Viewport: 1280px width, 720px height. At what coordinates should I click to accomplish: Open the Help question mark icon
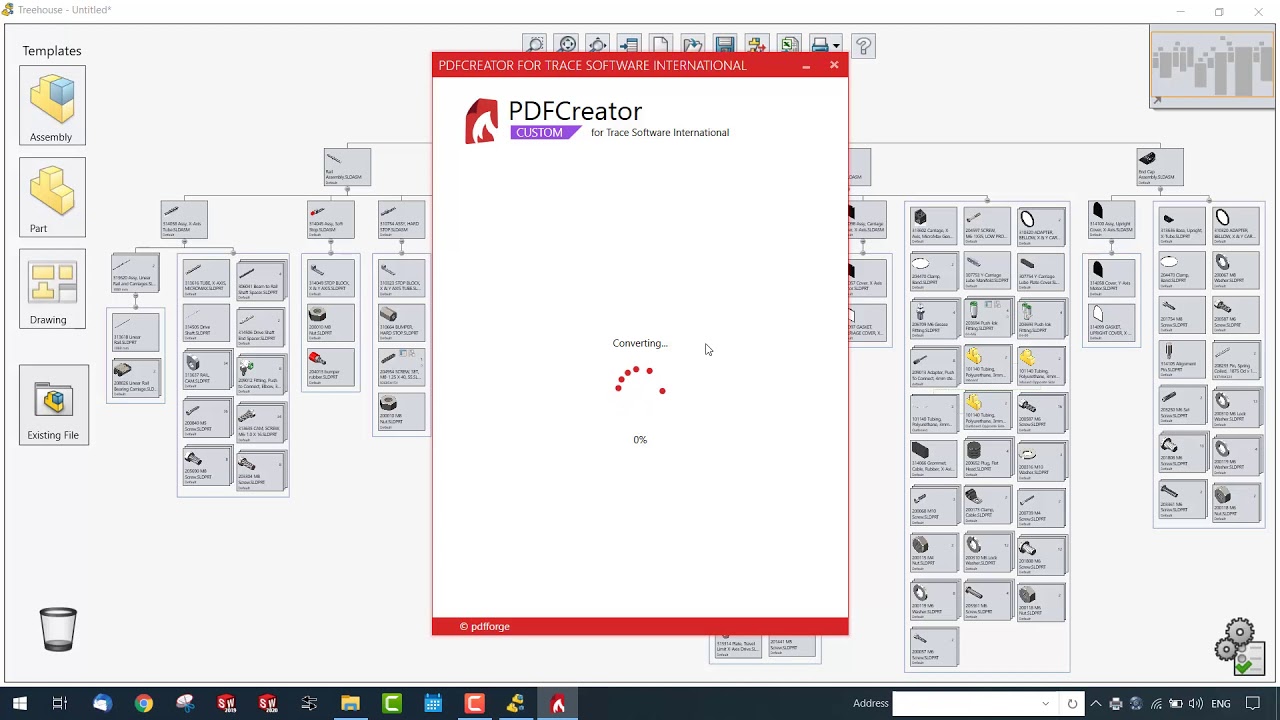point(864,45)
